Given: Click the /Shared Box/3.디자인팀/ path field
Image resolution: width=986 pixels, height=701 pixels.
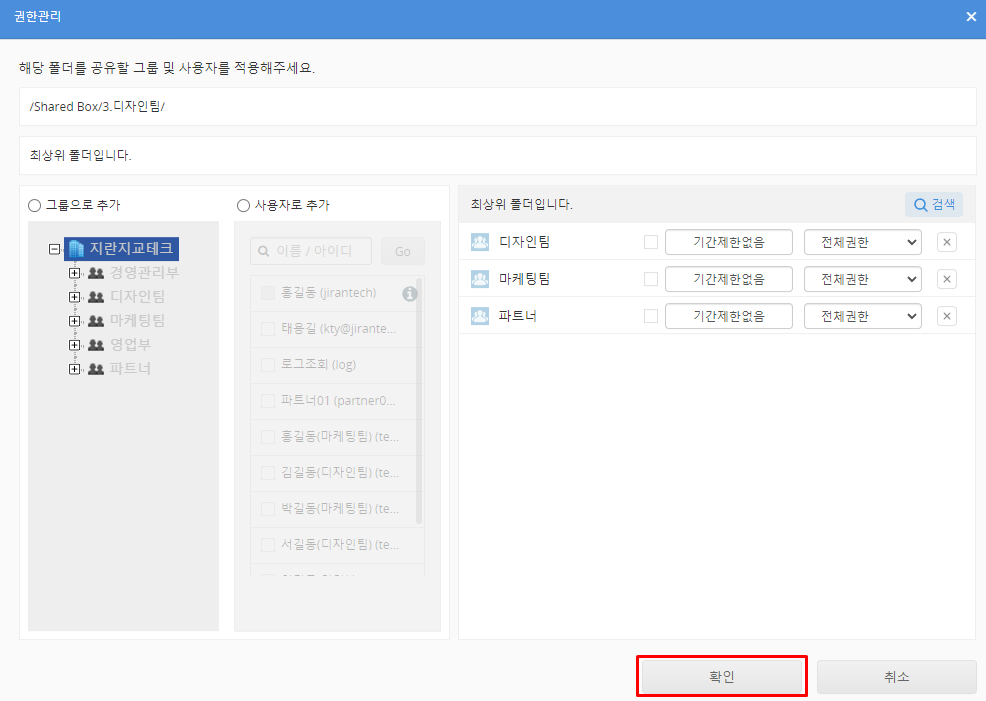Looking at the screenshot, I should click(x=497, y=106).
